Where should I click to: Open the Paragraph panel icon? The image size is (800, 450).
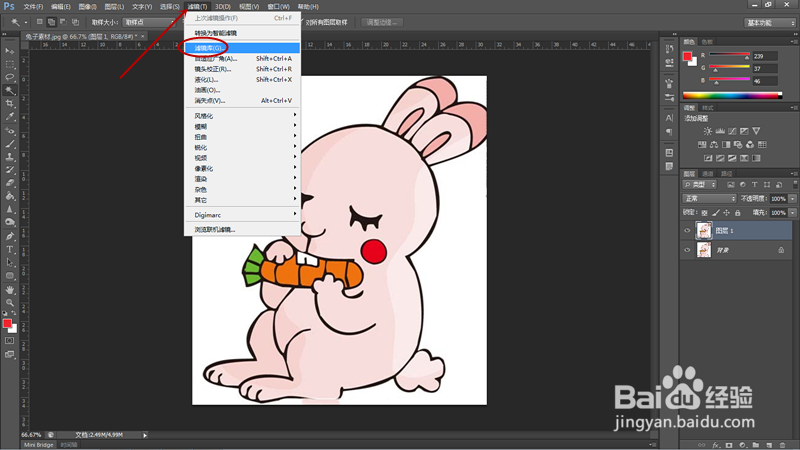pyautogui.click(x=669, y=132)
